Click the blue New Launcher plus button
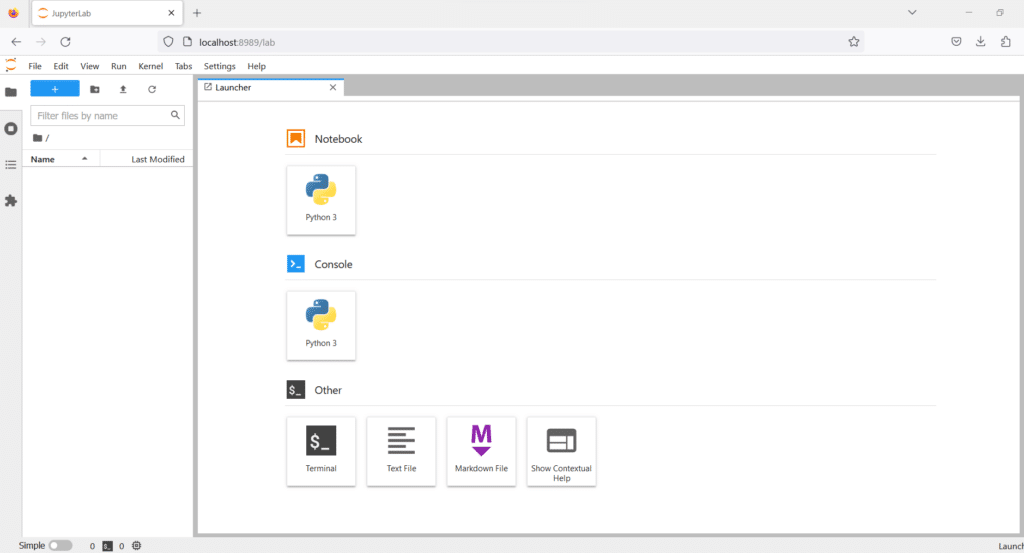1024x553 pixels. coord(55,89)
